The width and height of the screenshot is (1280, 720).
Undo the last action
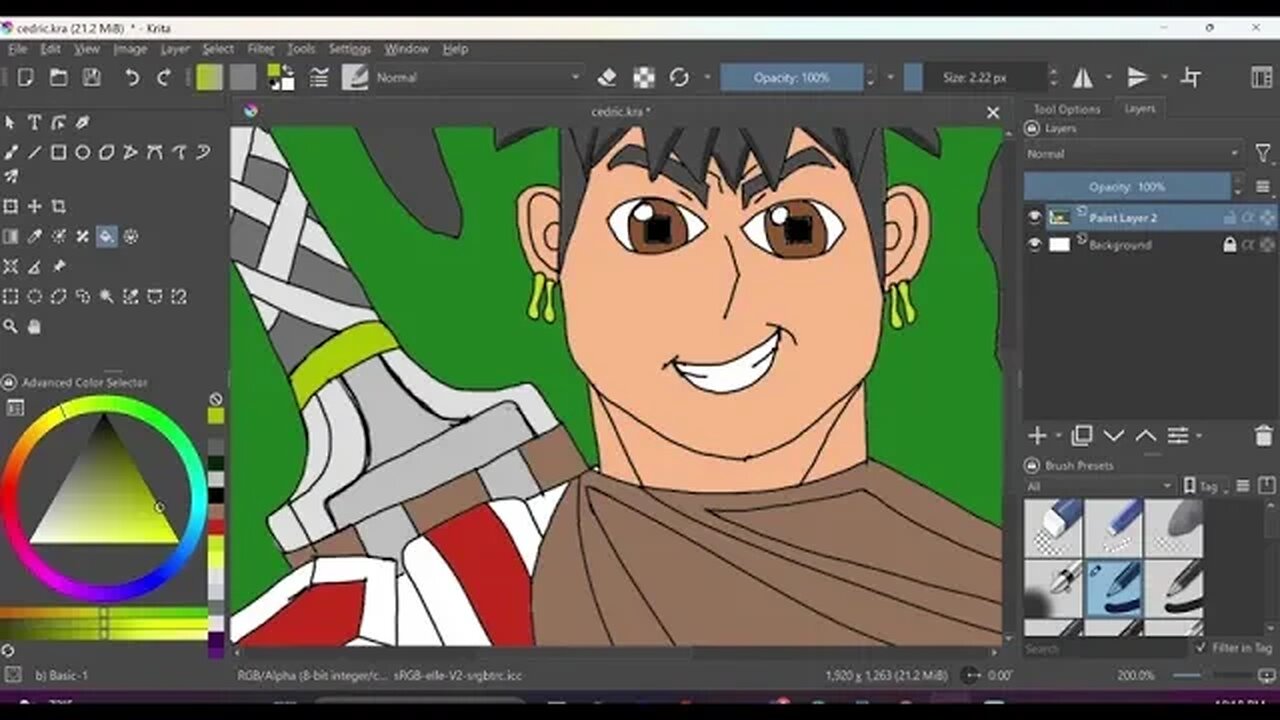pyautogui.click(x=132, y=77)
